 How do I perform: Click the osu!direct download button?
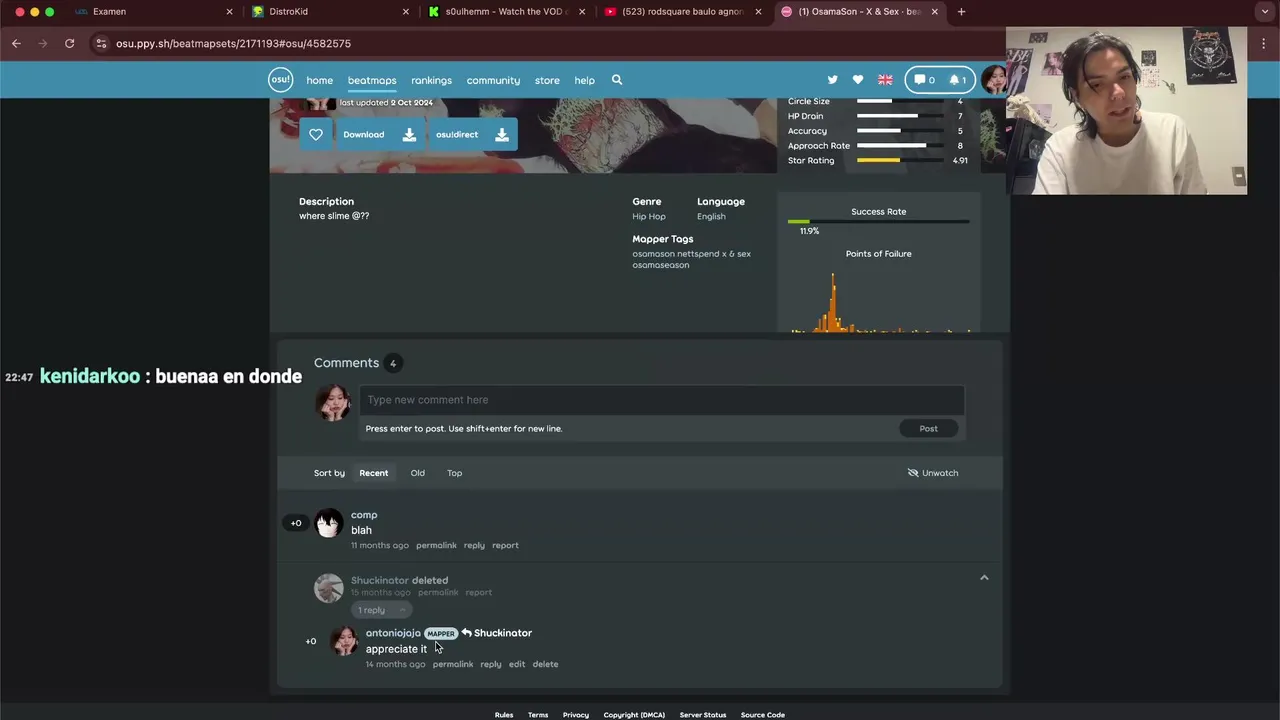473,134
